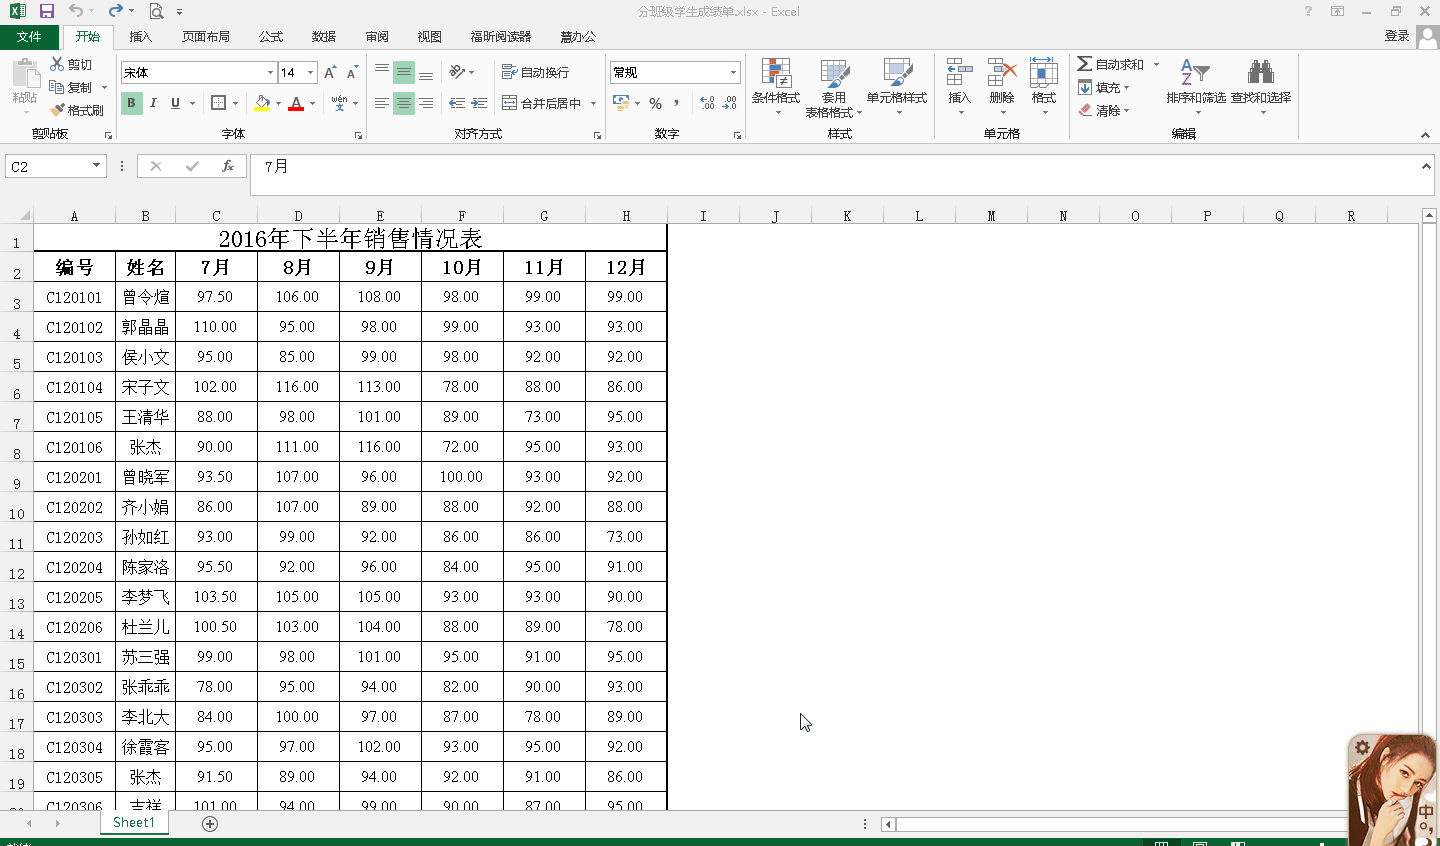Toggle align text left

pyautogui.click(x=382, y=103)
